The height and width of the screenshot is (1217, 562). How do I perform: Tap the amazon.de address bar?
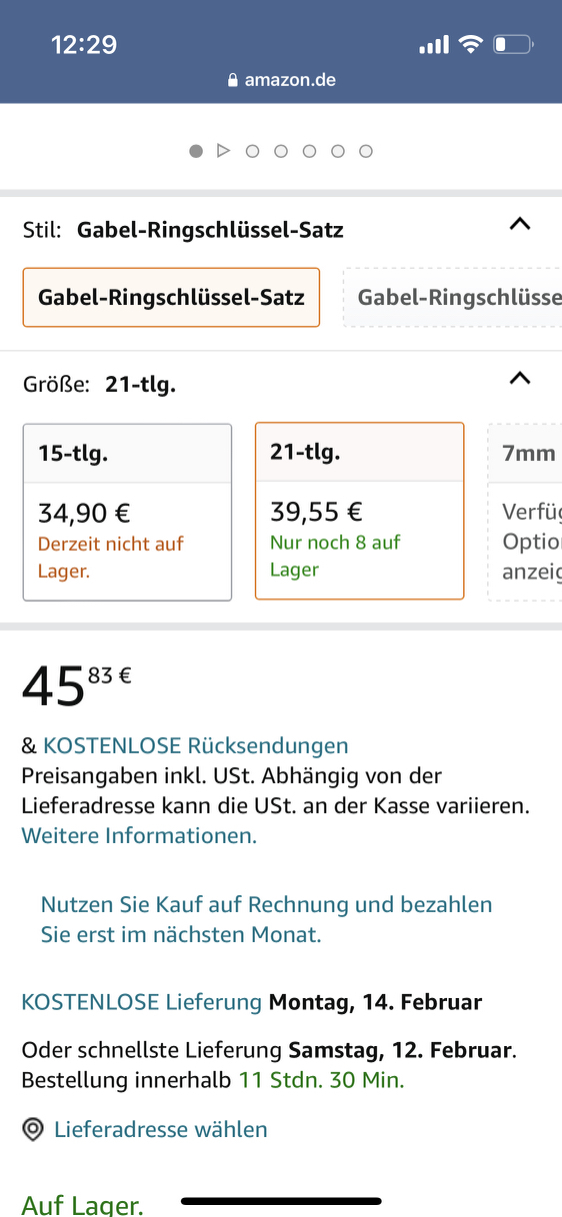281,80
